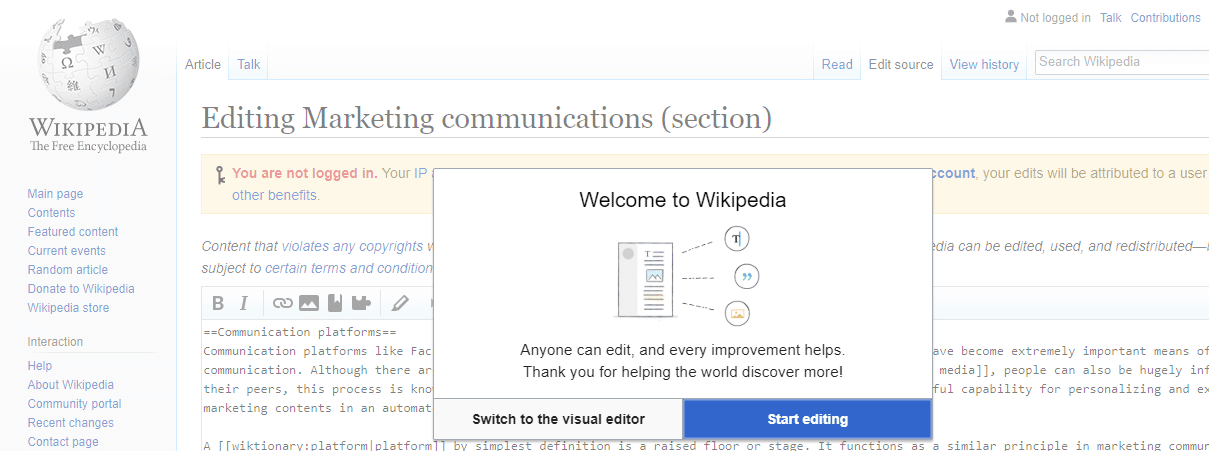
Task: Switch to the Read tab
Action: coord(837,64)
